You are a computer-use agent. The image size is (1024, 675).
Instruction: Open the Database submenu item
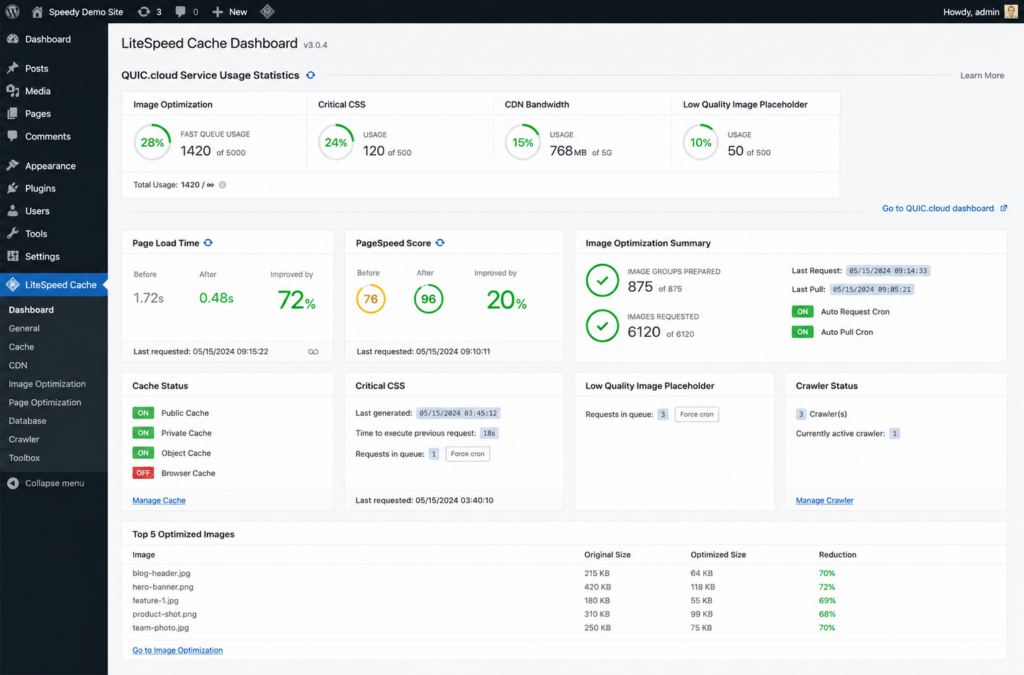tap(27, 421)
